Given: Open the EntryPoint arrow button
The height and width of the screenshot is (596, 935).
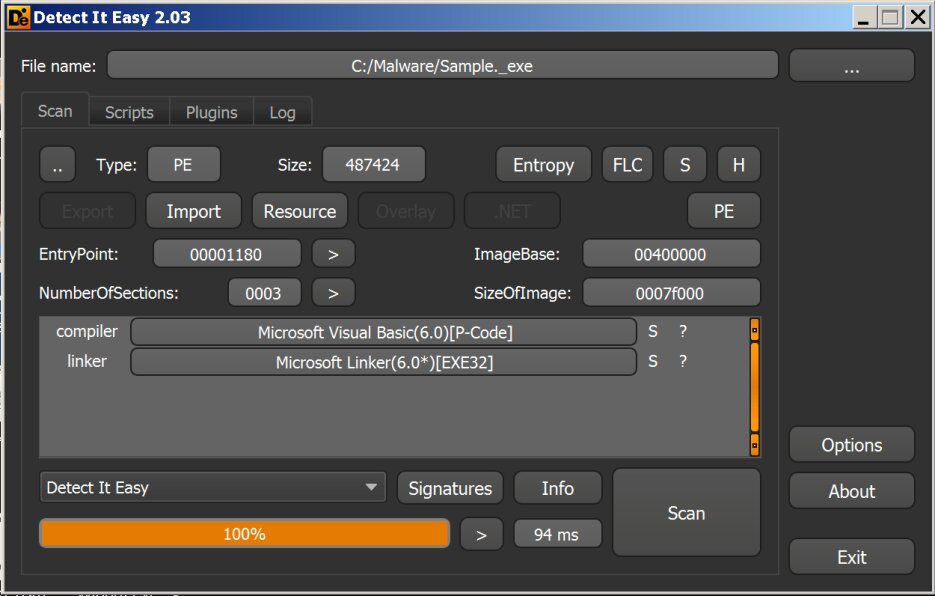Looking at the screenshot, I should 333,254.
